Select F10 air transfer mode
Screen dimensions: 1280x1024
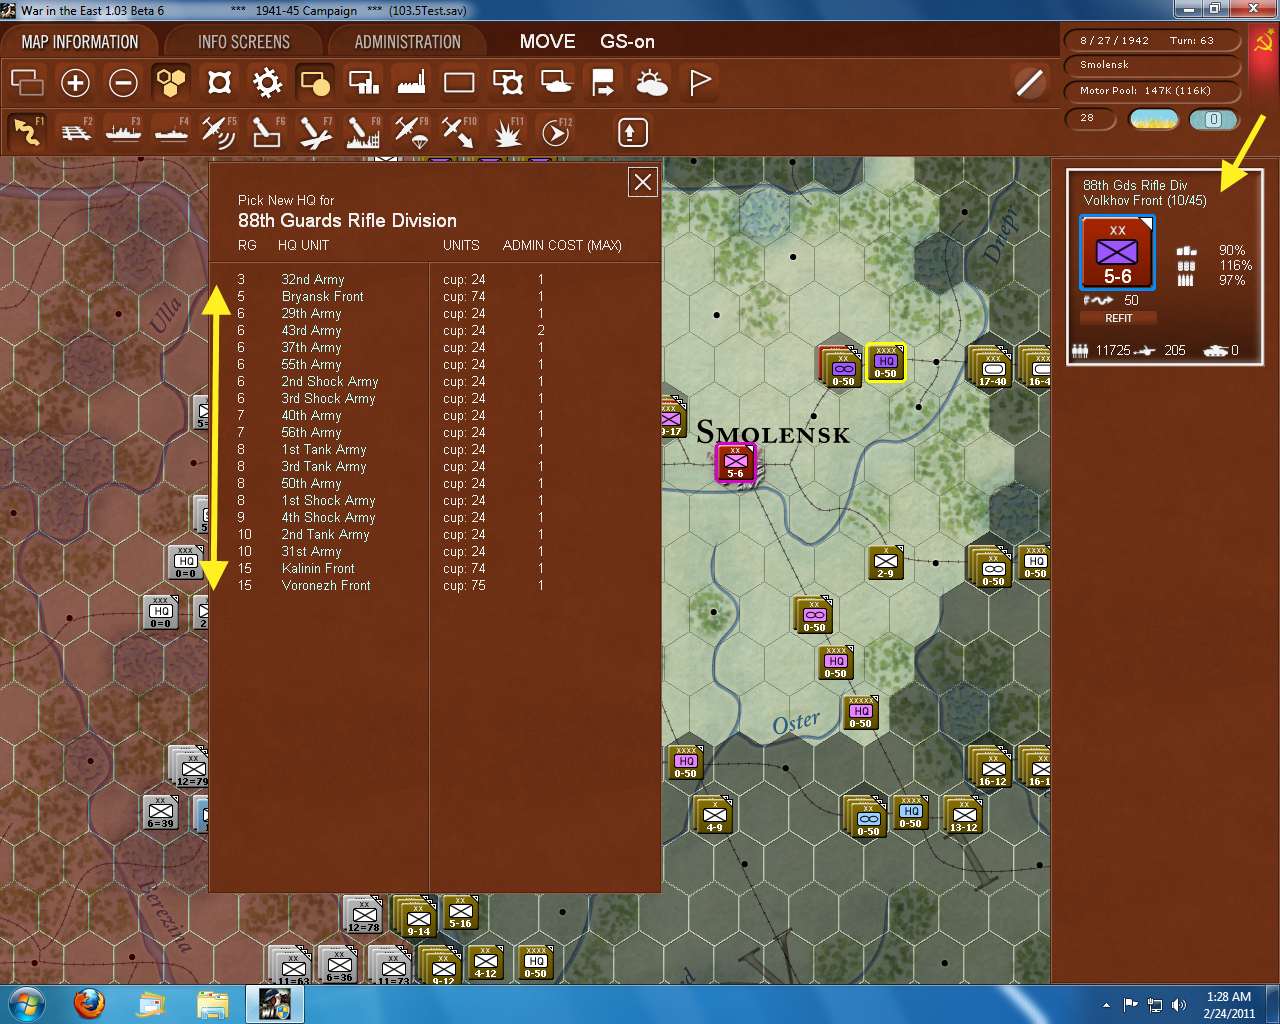tap(459, 132)
